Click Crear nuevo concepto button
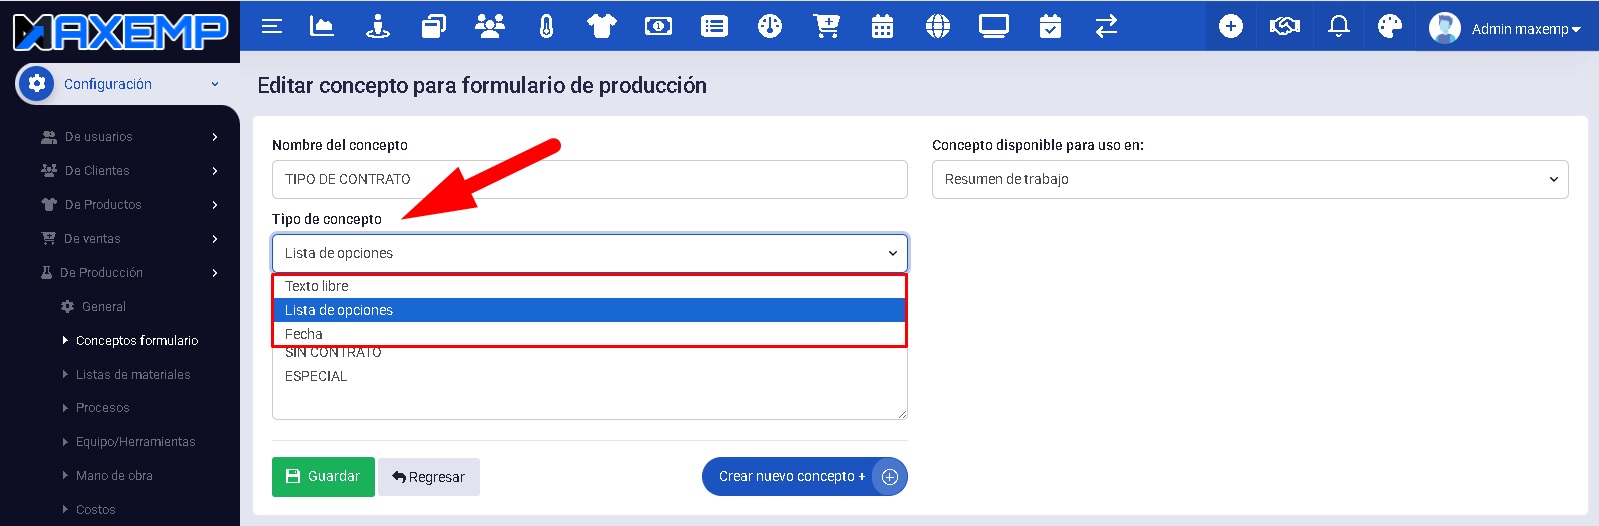The width and height of the screenshot is (1599, 526). click(805, 477)
